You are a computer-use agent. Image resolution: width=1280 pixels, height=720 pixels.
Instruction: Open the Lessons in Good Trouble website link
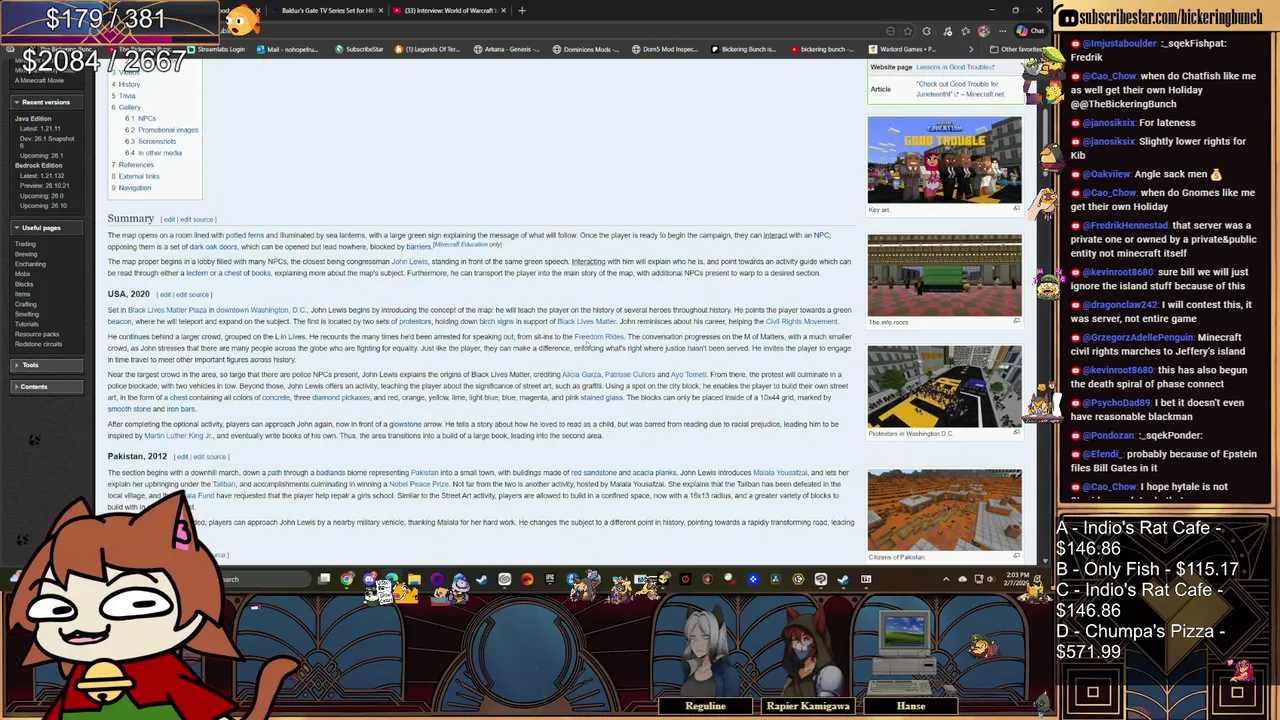point(955,67)
